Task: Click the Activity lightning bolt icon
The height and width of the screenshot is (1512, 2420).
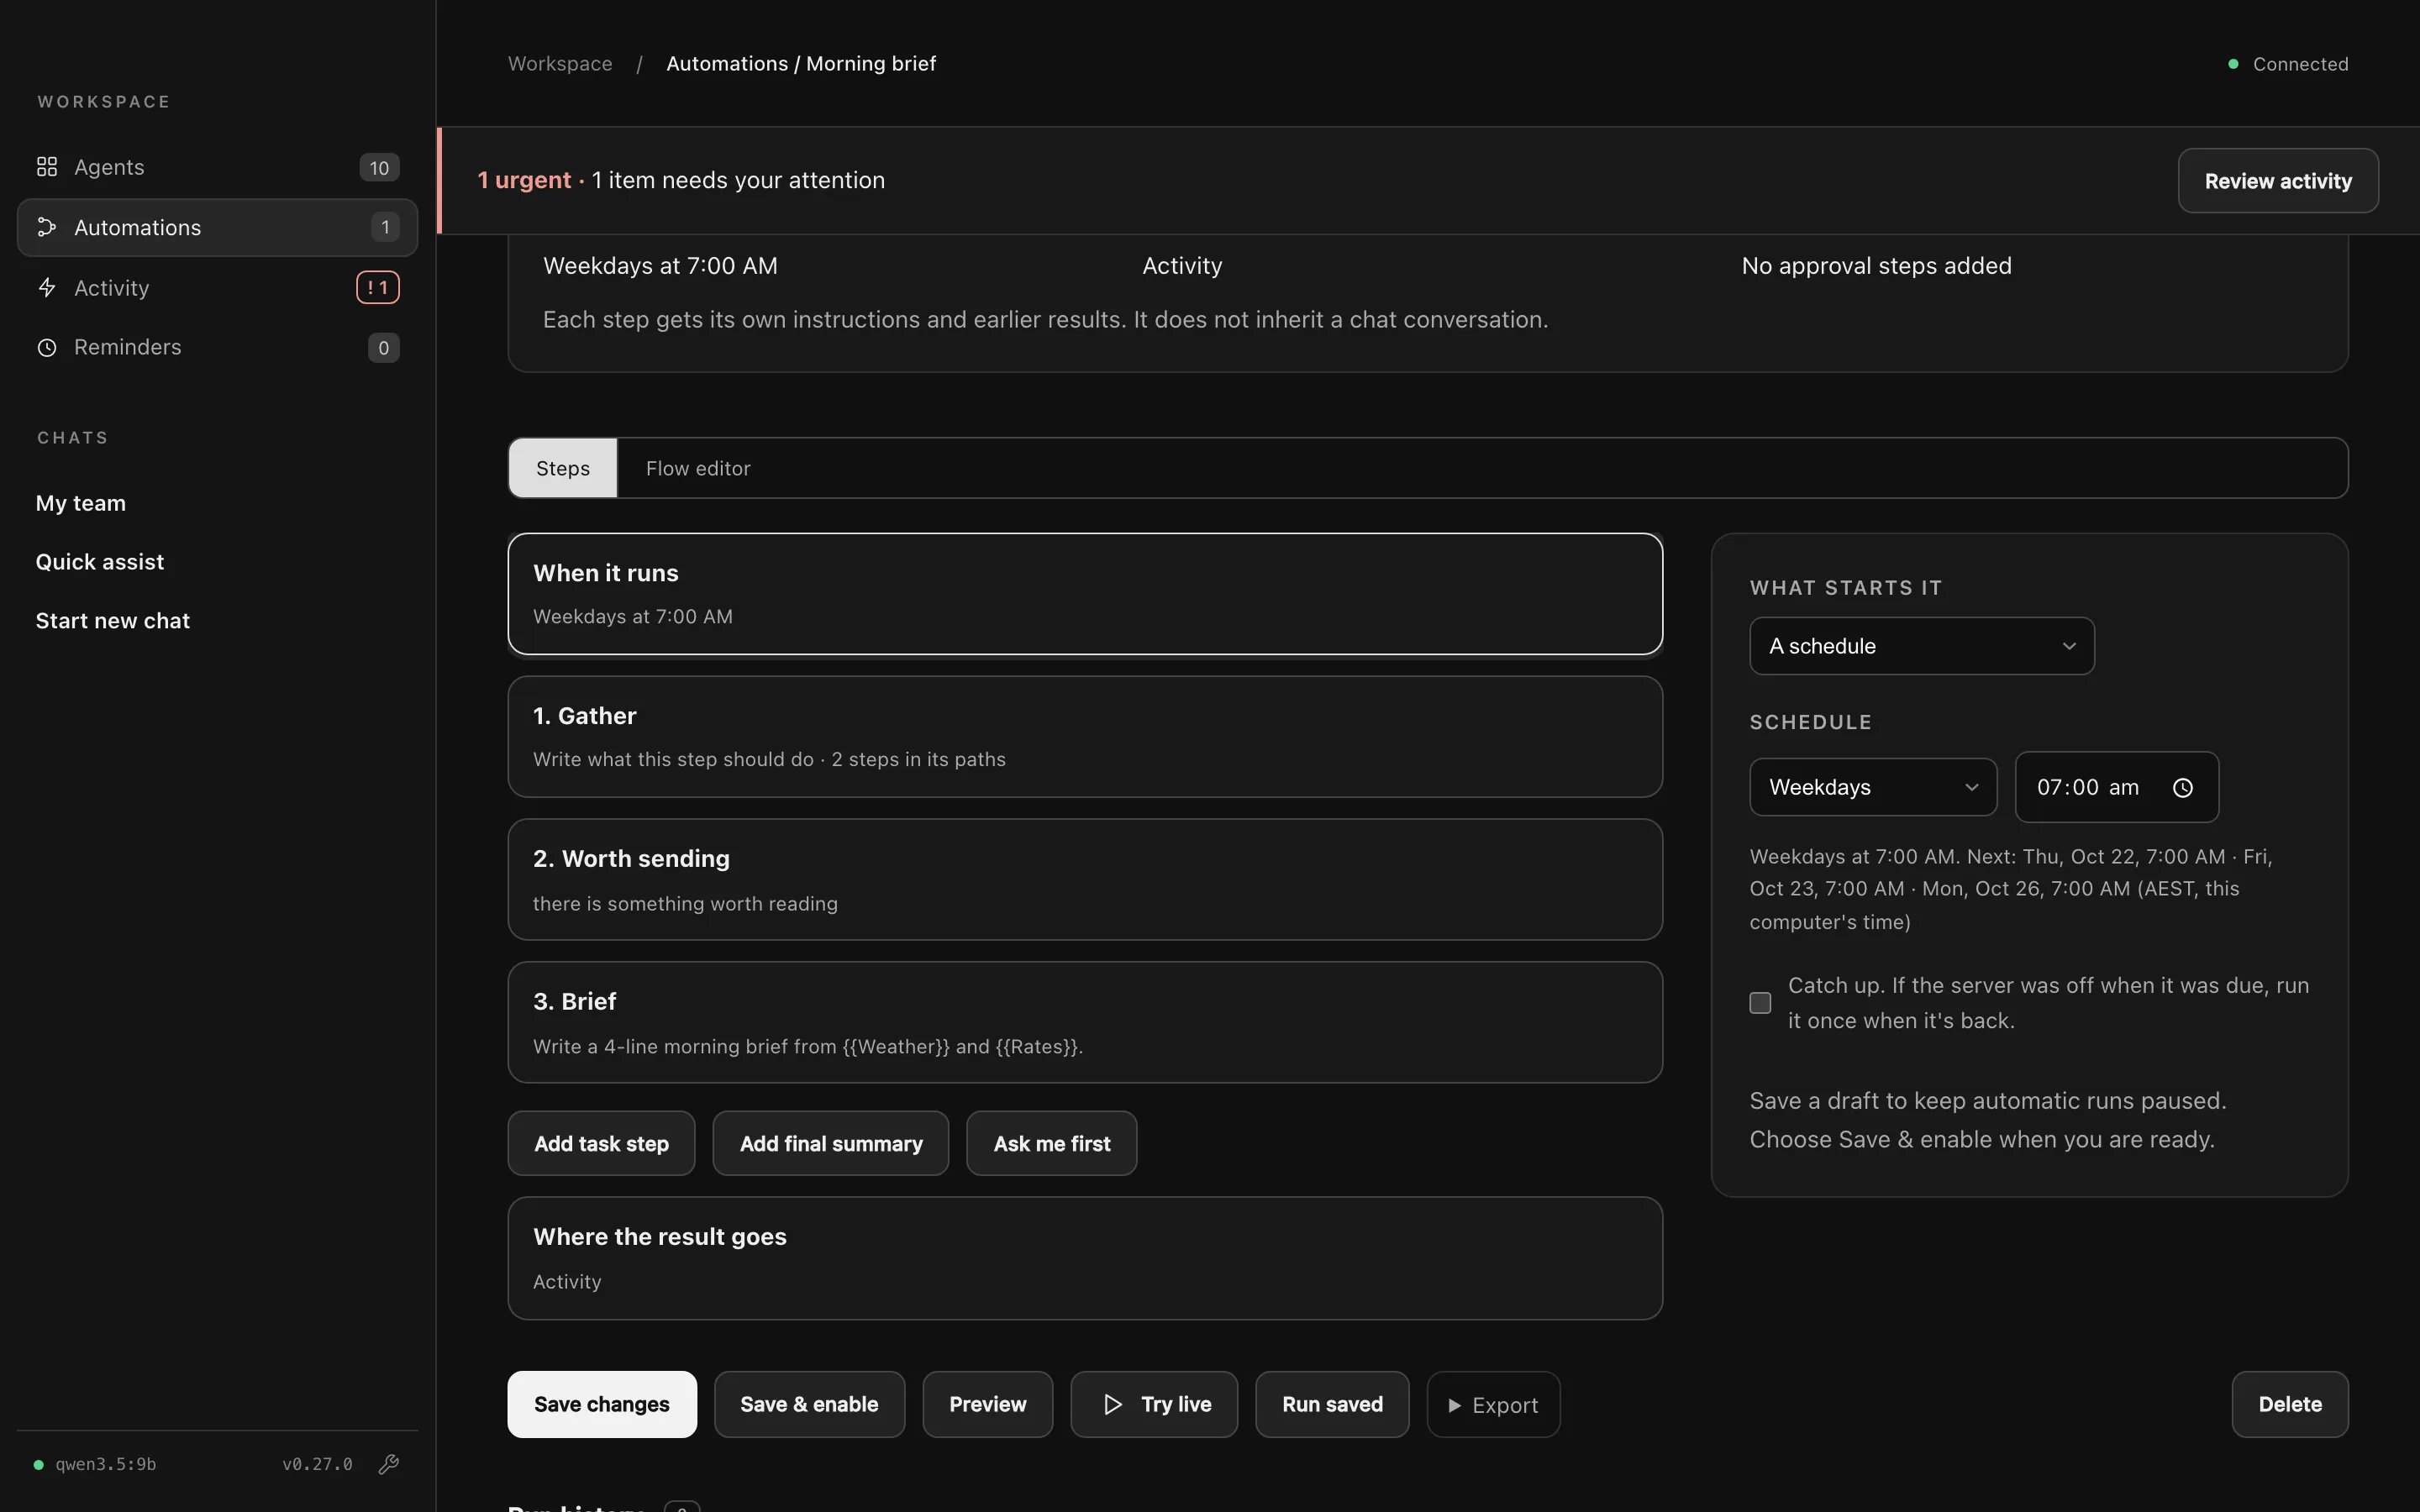Action: (47, 288)
